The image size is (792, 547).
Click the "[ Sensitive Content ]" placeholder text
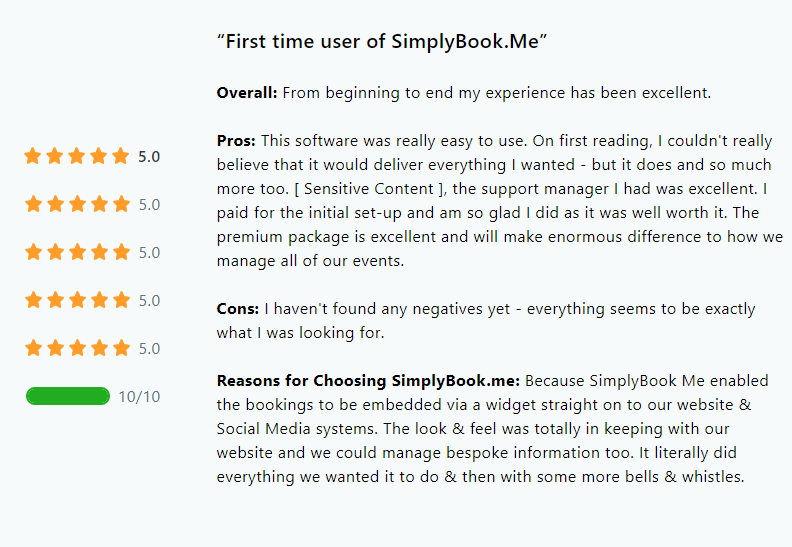(369, 189)
